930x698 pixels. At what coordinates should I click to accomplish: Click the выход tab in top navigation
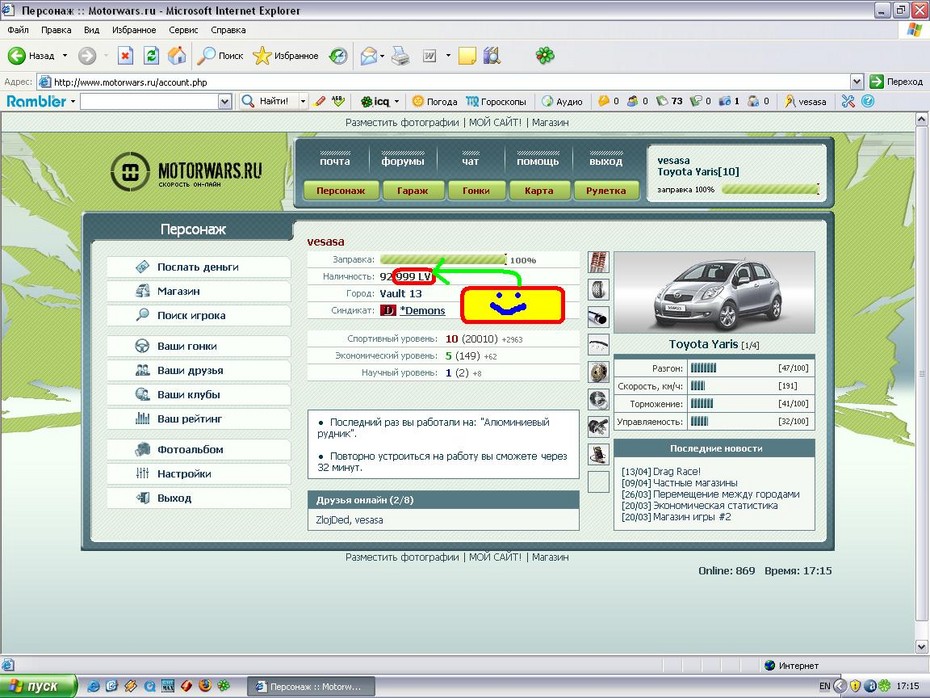(606, 160)
